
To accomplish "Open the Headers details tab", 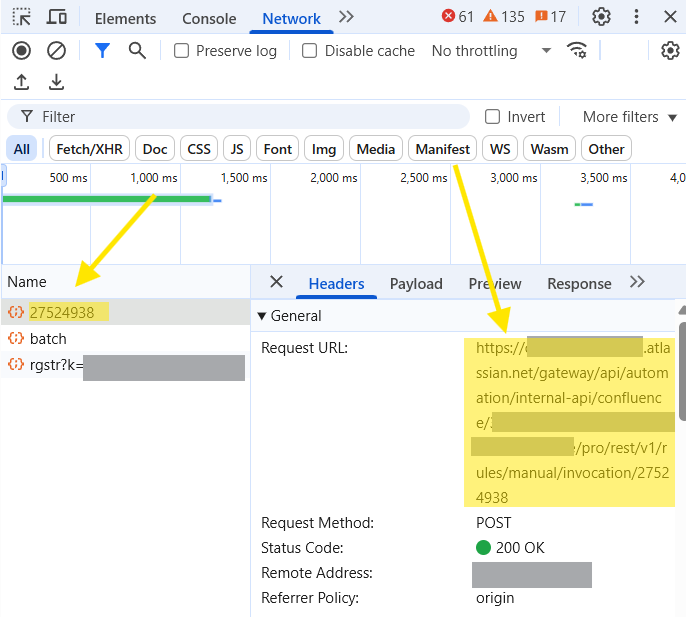I will 336,284.
